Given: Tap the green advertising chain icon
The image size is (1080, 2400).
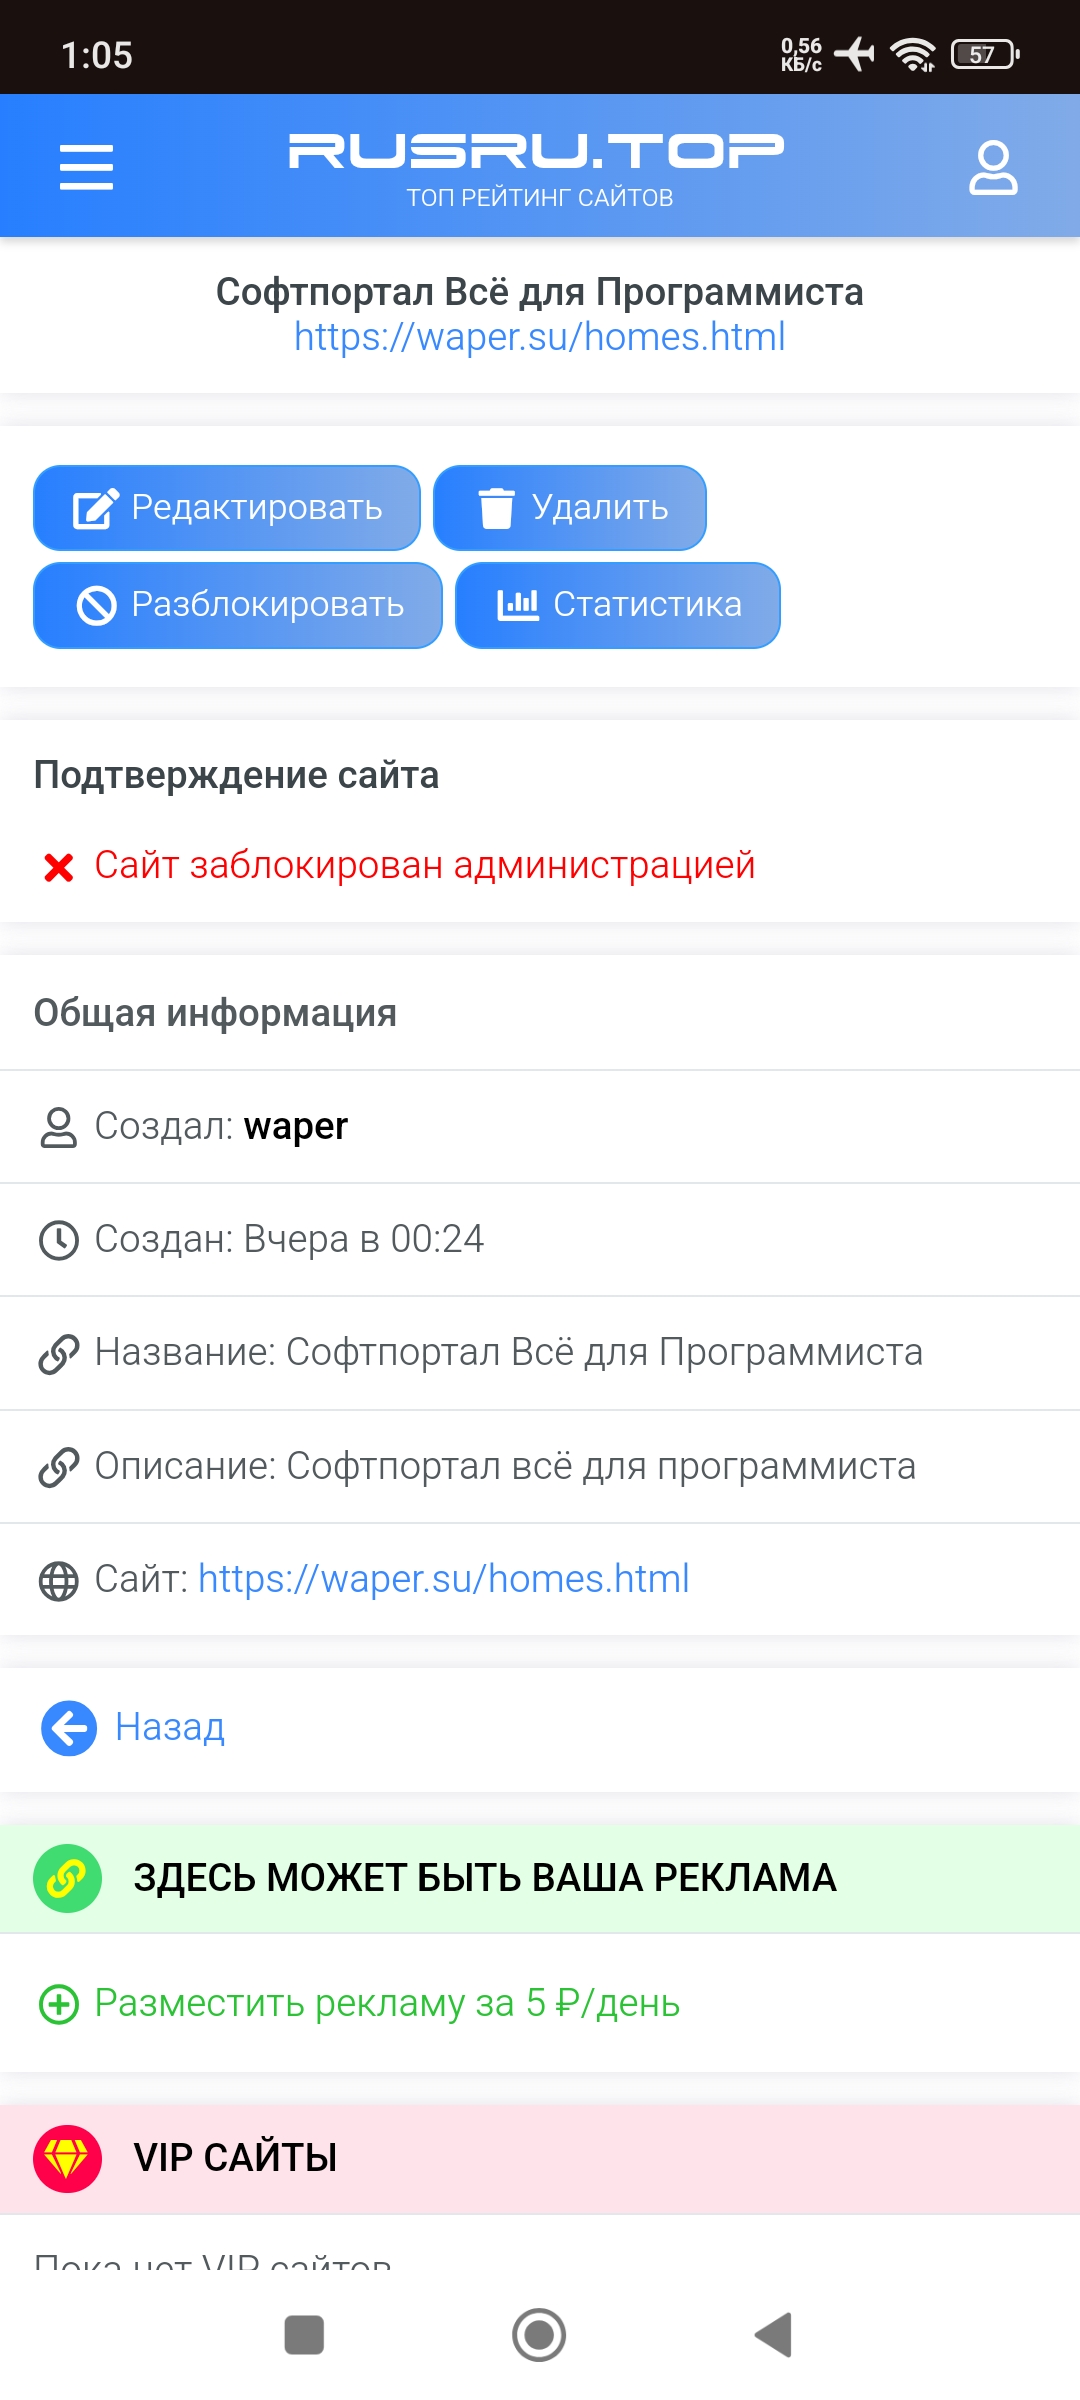Looking at the screenshot, I should [67, 1879].
